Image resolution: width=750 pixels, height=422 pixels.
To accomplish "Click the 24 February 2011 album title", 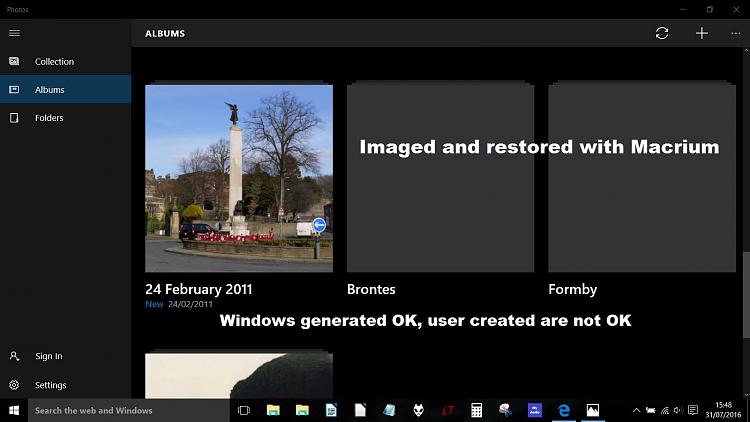I will click(199, 289).
